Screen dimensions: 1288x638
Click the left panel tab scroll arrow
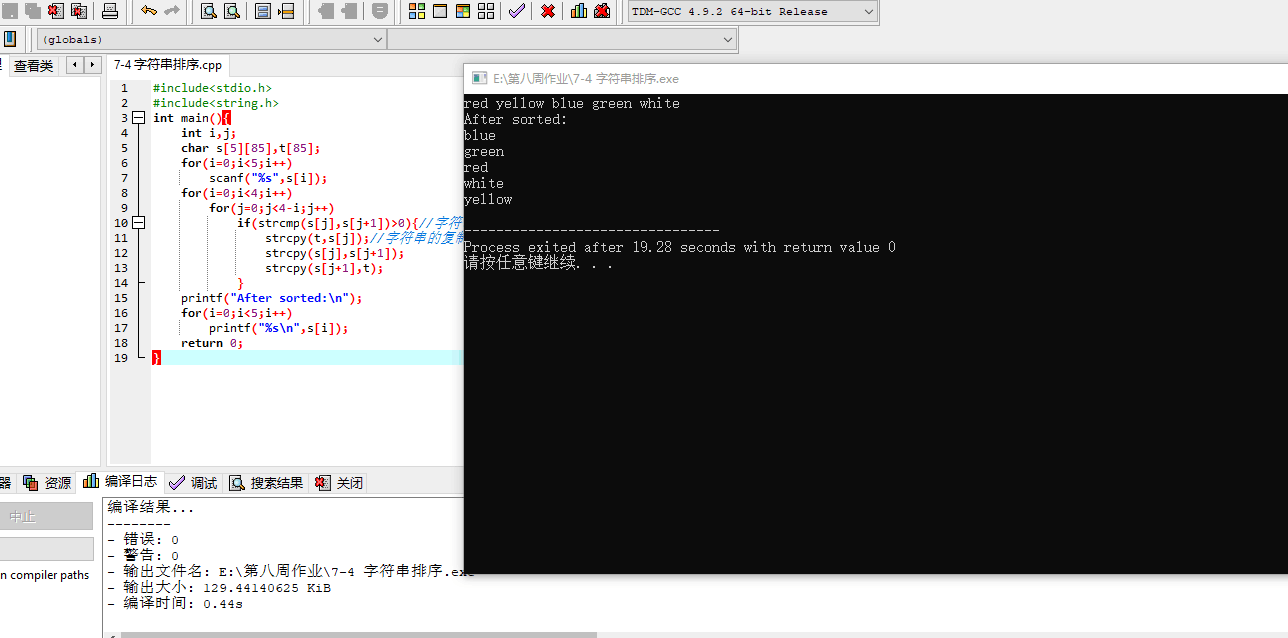click(x=75, y=65)
